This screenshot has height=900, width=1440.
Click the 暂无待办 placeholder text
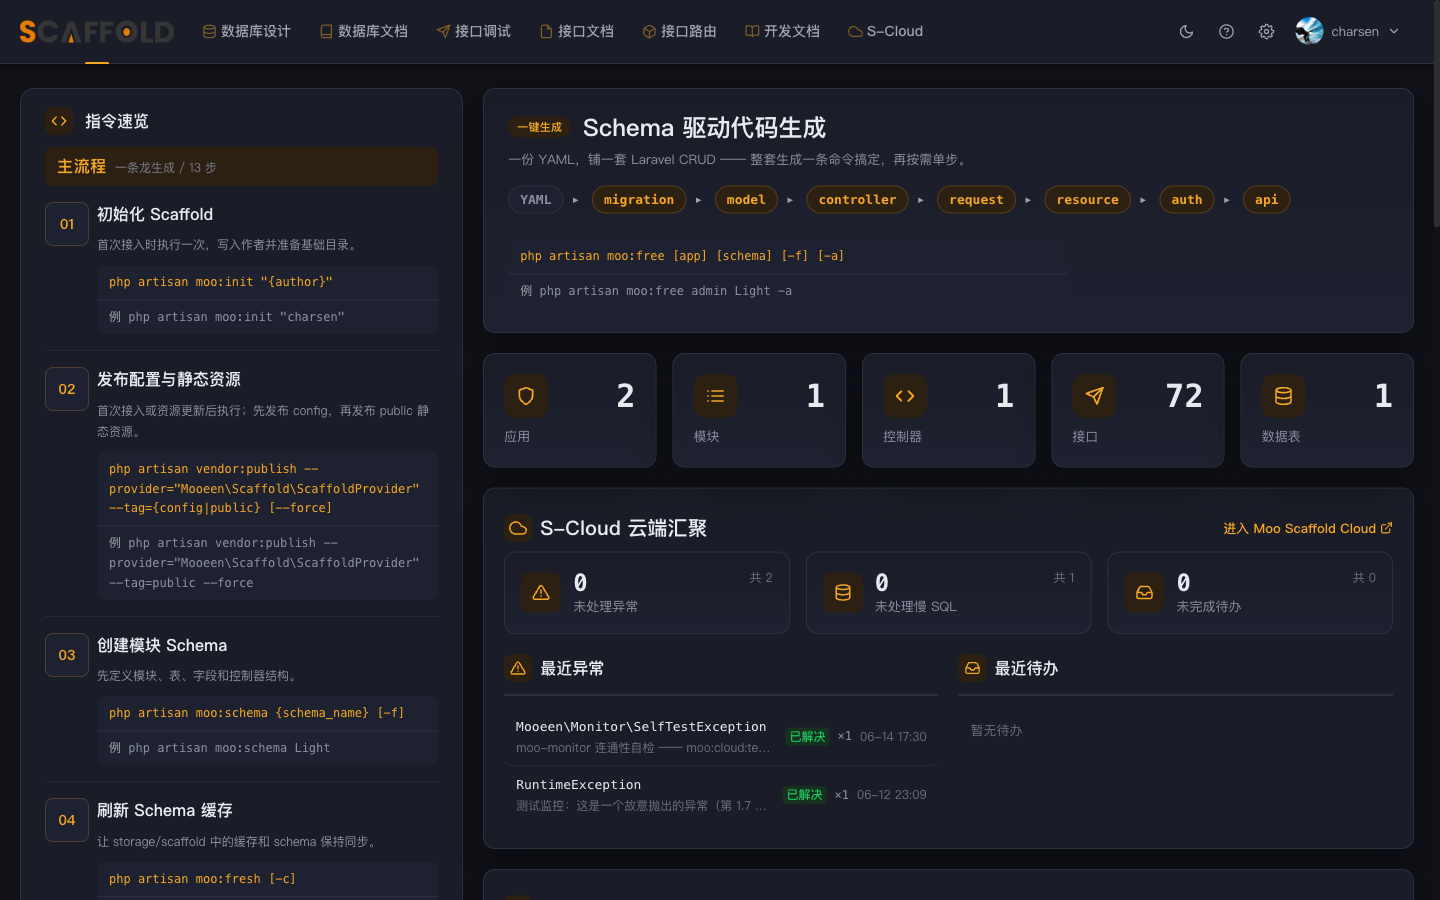pyautogui.click(x=996, y=731)
